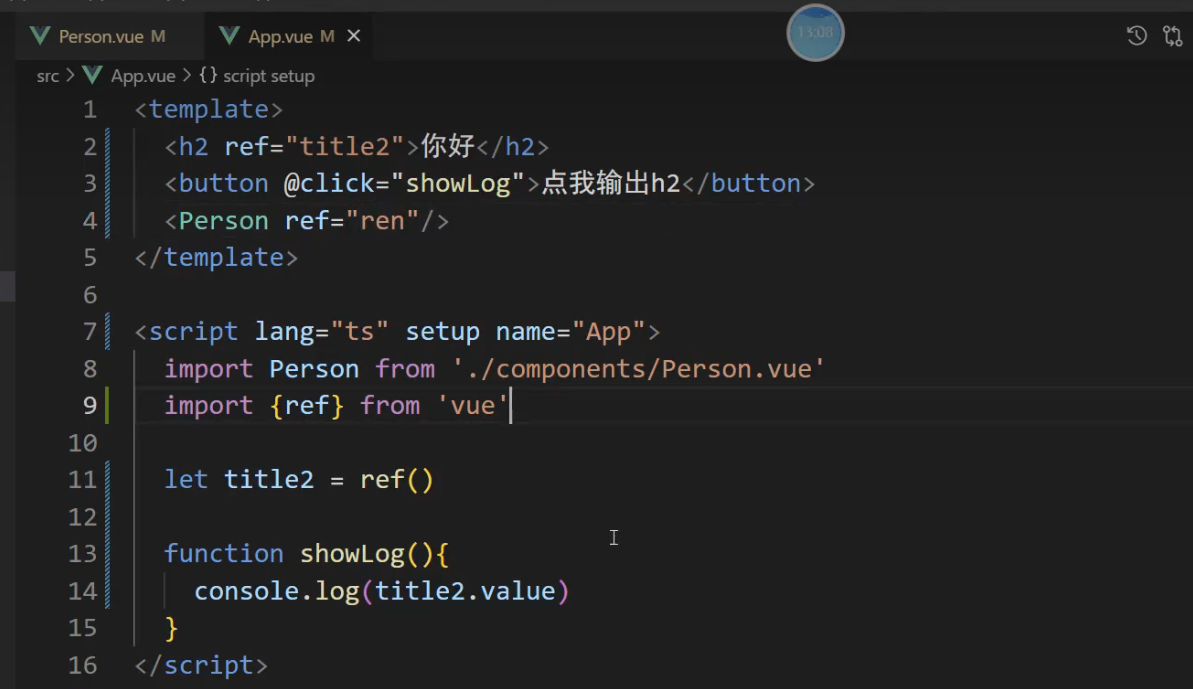This screenshot has height=689, width=1193.
Task: Click the Vue icon on App.vue tab
Action: click(229, 36)
